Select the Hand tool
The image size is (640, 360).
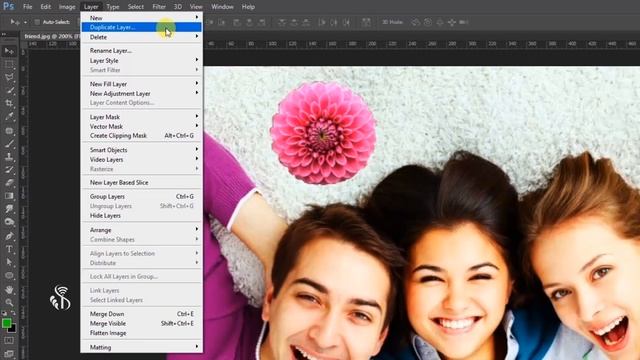(x=9, y=289)
